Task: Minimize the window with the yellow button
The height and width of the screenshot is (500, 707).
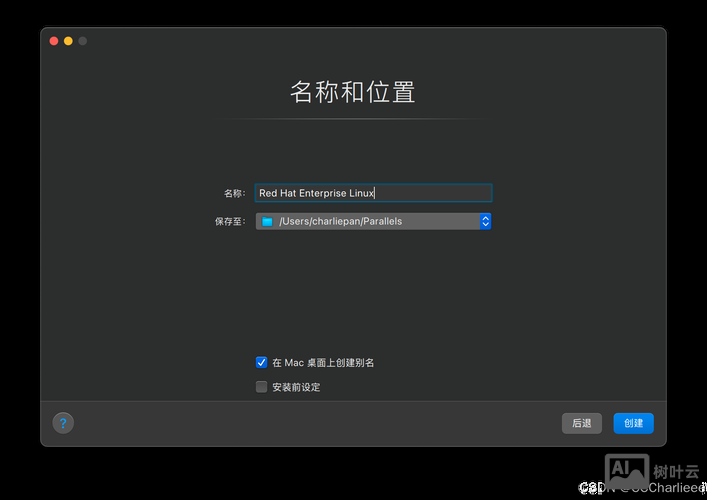Action: pyautogui.click(x=68, y=41)
